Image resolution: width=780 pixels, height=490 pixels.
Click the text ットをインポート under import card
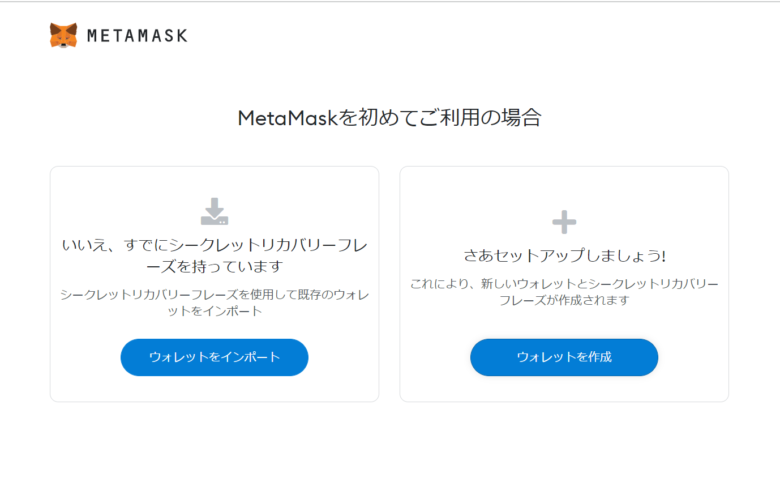tap(214, 311)
